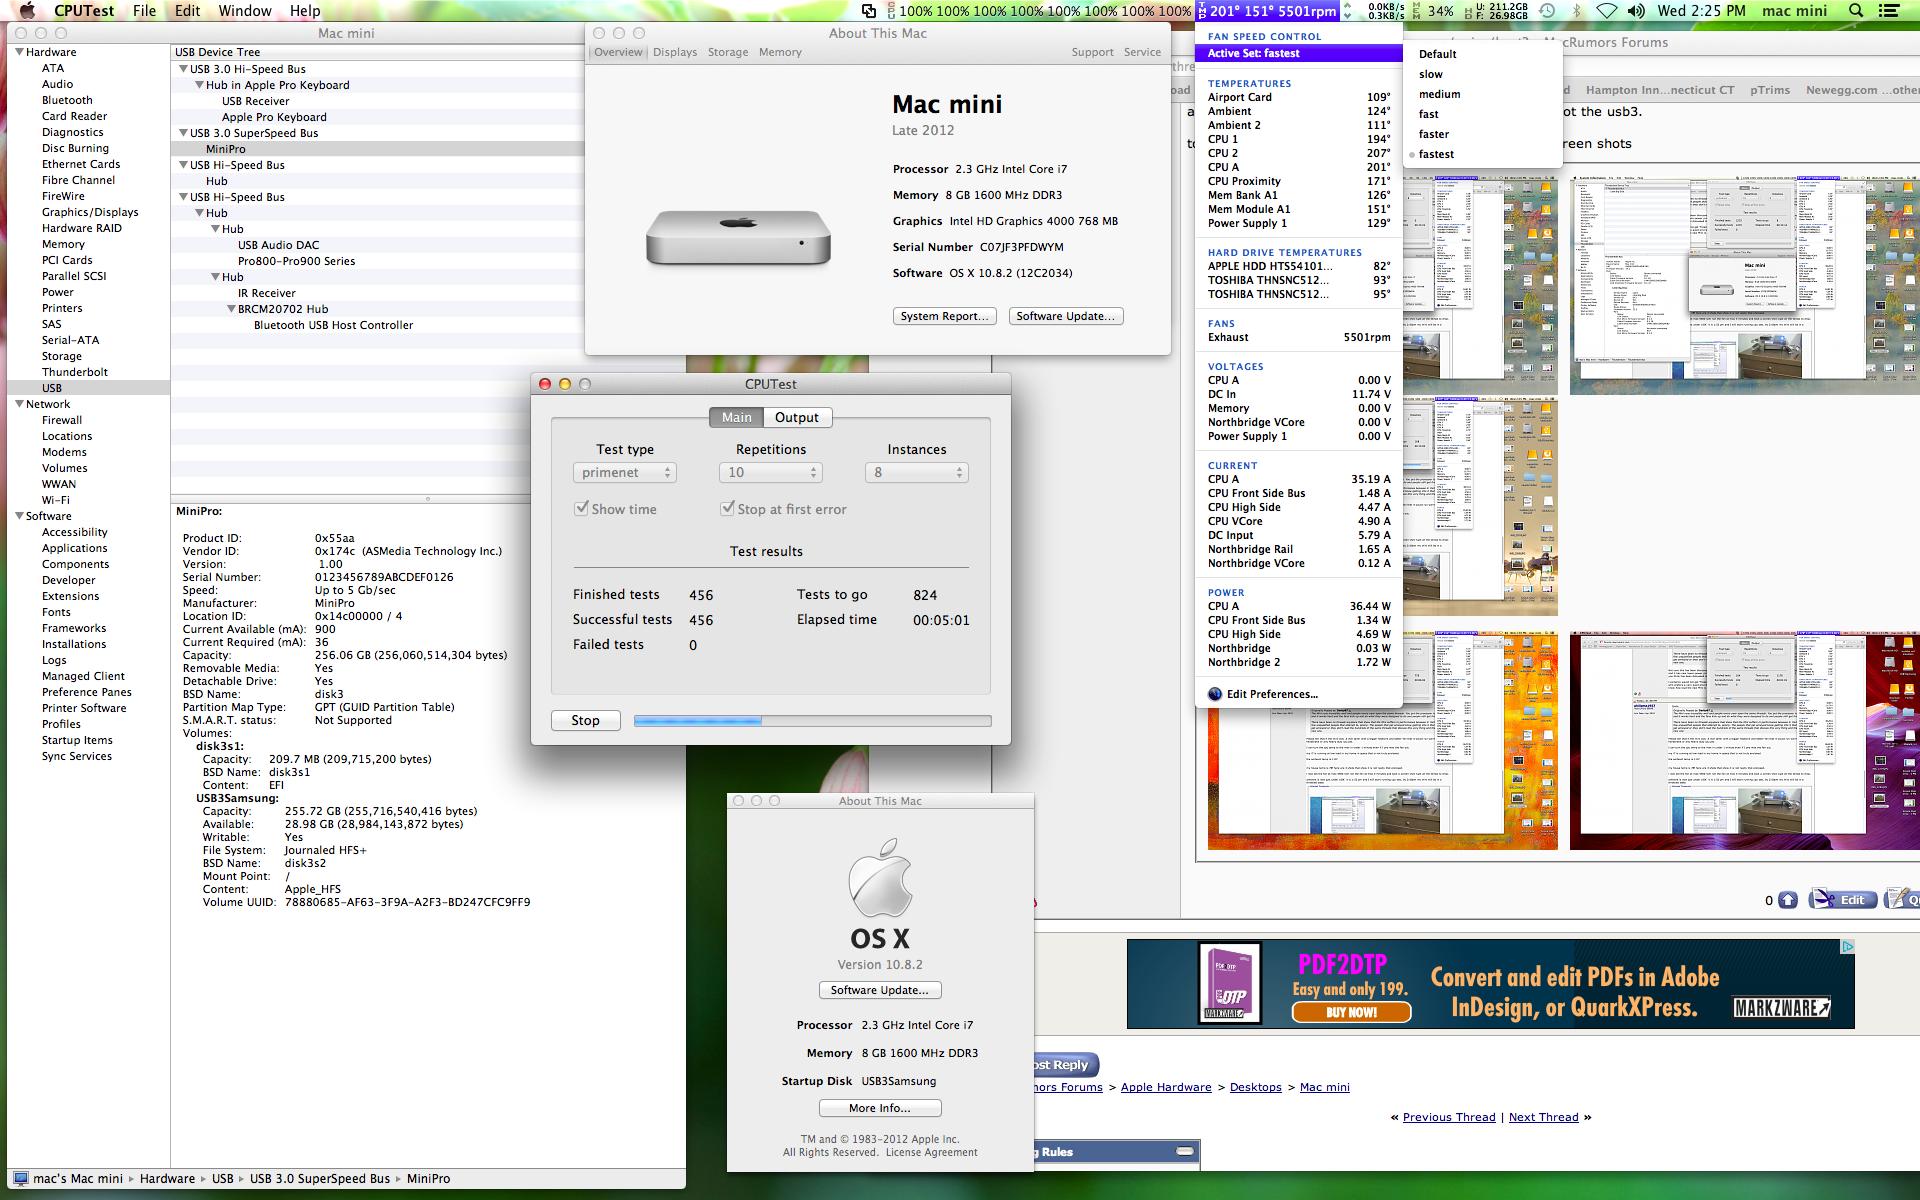This screenshot has height=1200, width=1920.
Task: Click the Bluetooth menu bar icon
Action: 1577,11
